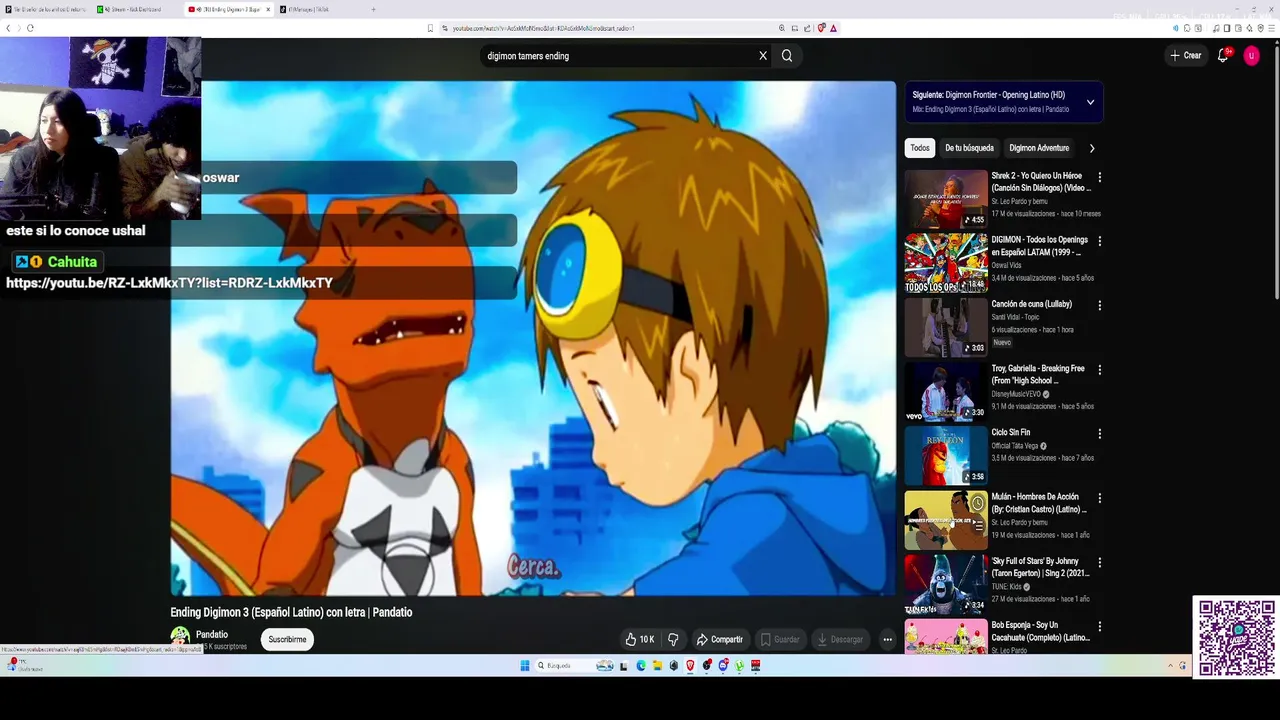Screen dimensions: 1280x720
Task: Switch to the Stream Kick Dashboard tab
Action: tap(133, 9)
